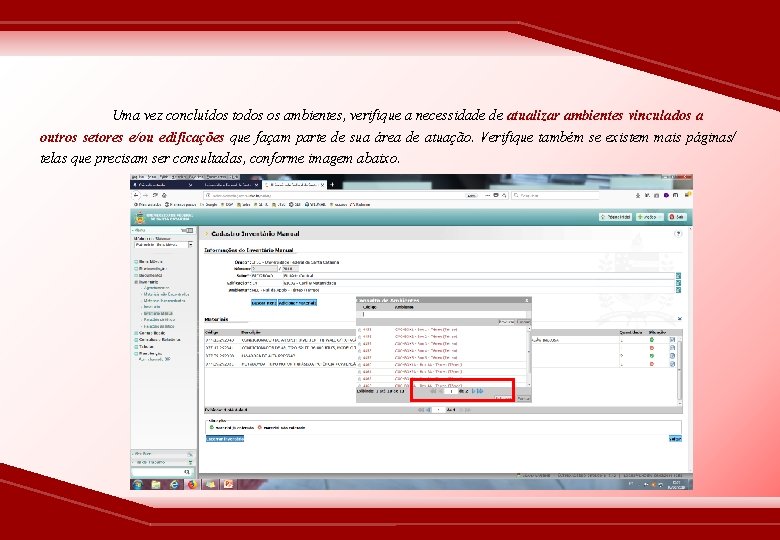
Task: Open a new browser tab with plus
Action: 332,184
